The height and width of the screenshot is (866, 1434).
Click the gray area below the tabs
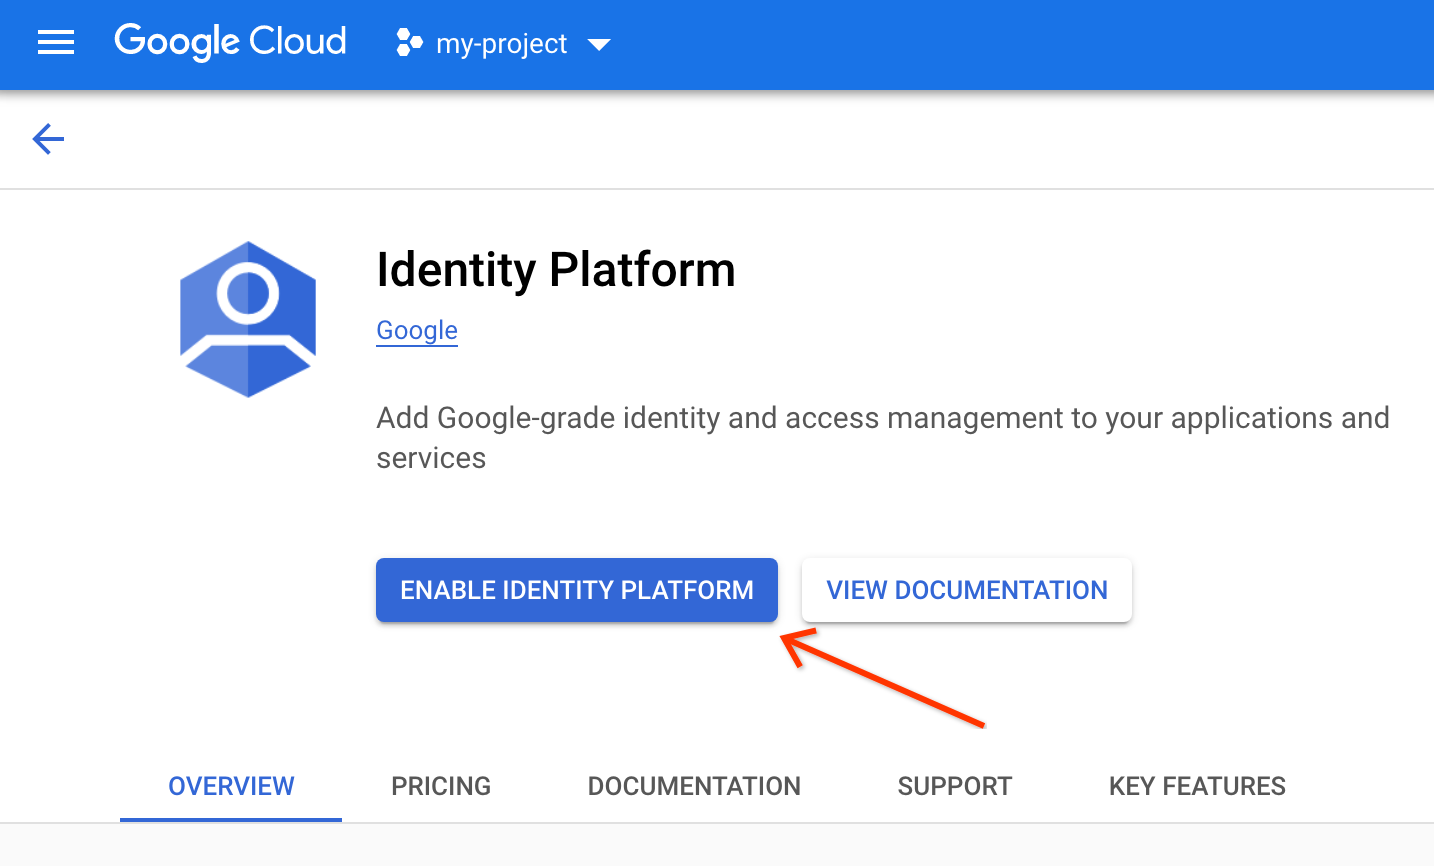(x=716, y=846)
